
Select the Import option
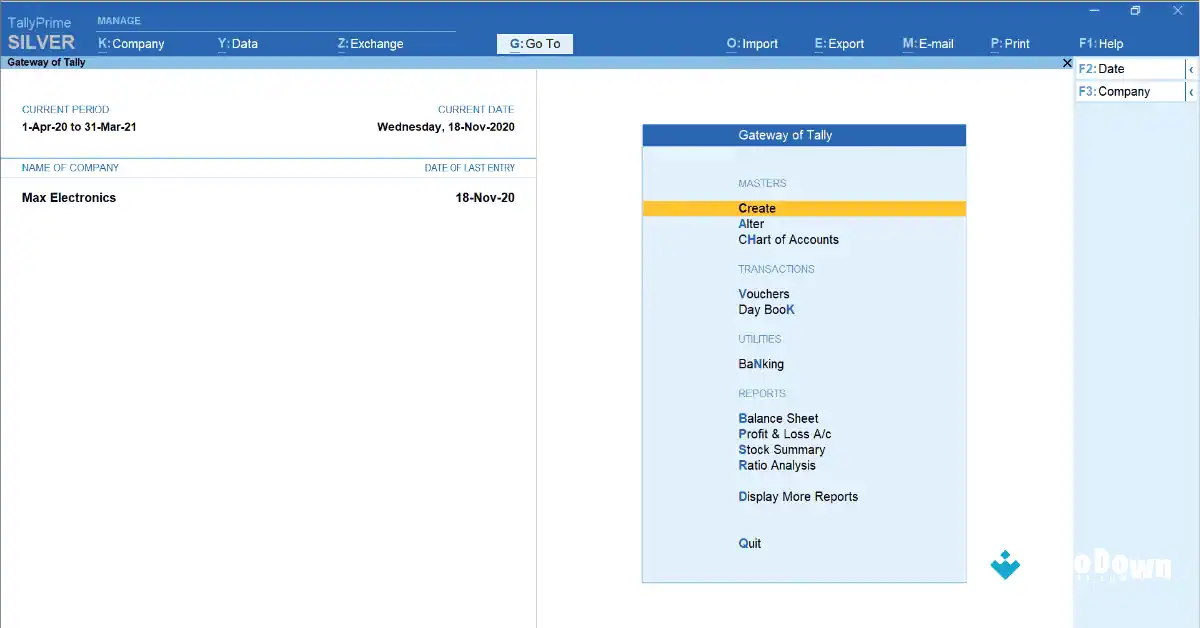pos(752,43)
